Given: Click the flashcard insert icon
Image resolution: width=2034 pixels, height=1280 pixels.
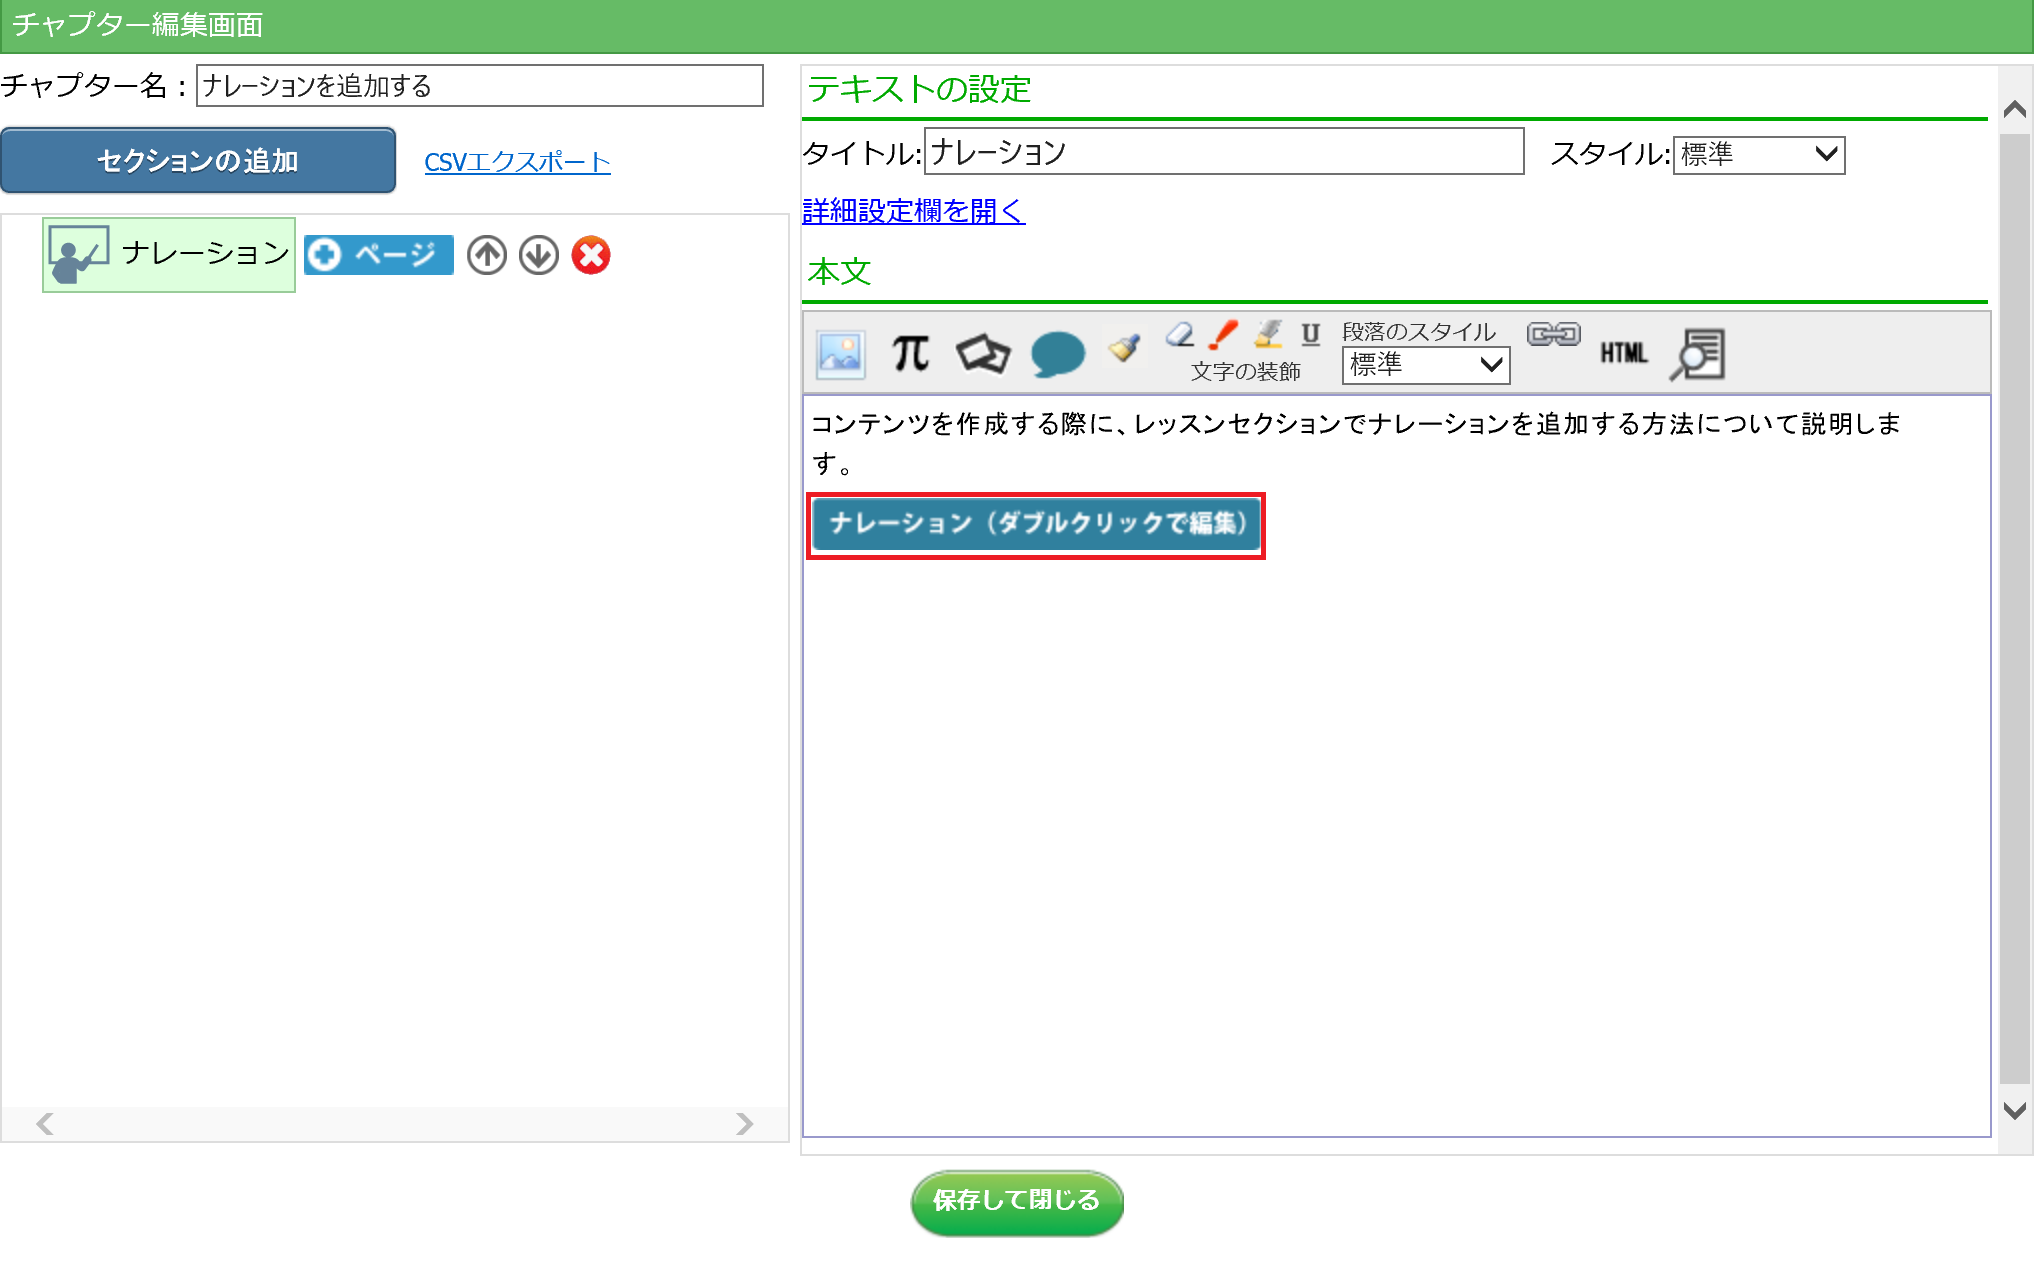Looking at the screenshot, I should pyautogui.click(x=983, y=354).
